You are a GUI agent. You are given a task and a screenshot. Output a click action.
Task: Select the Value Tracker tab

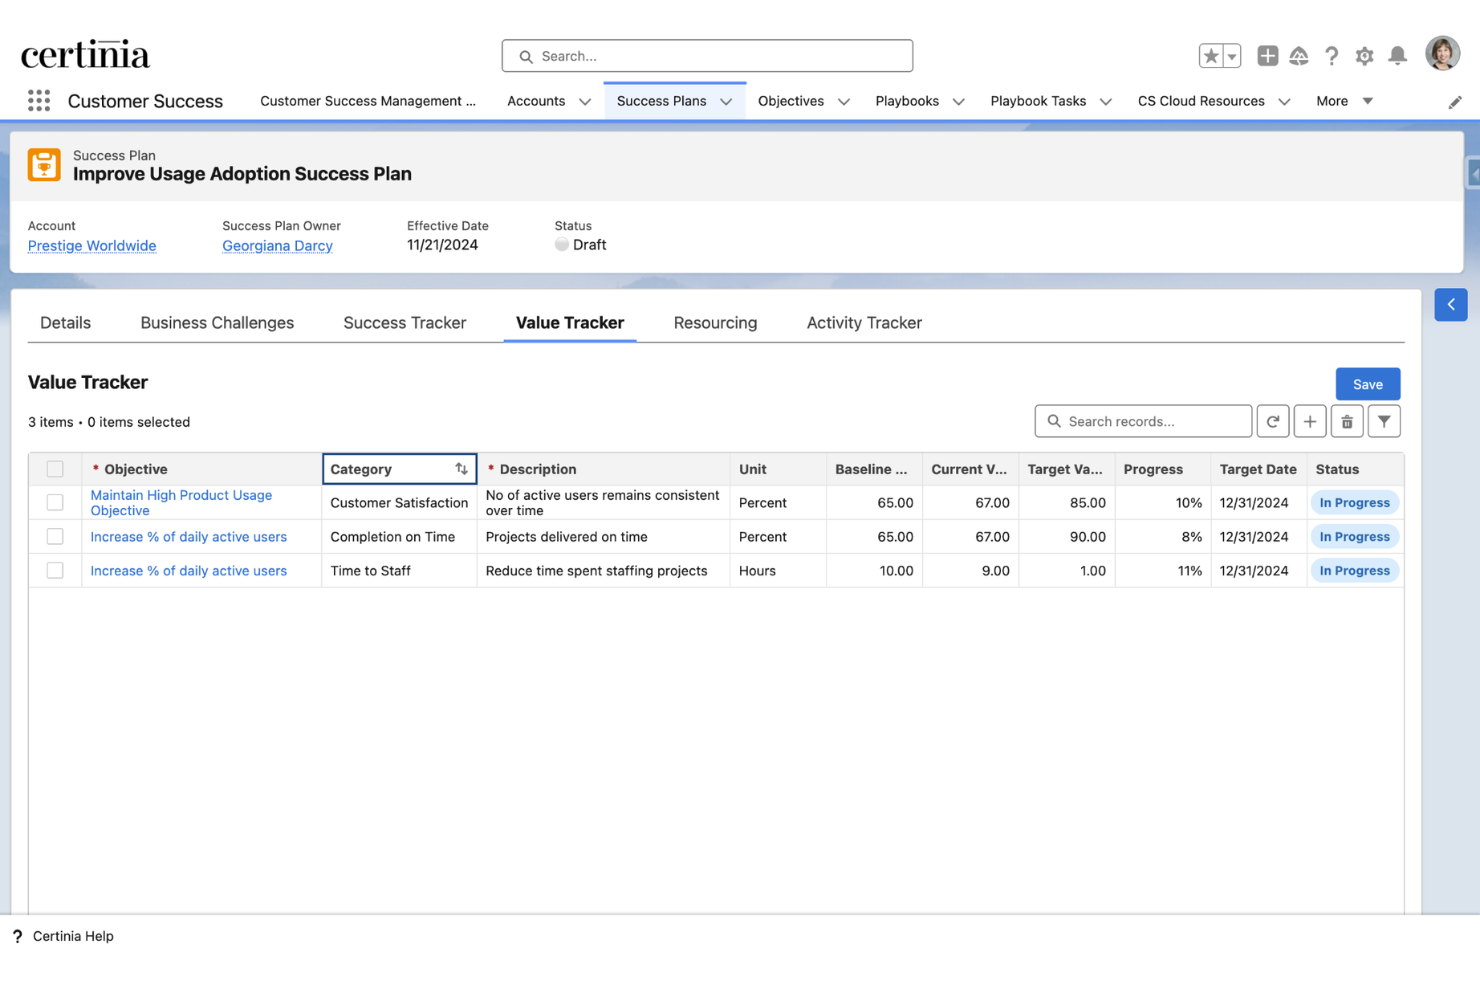(x=570, y=323)
